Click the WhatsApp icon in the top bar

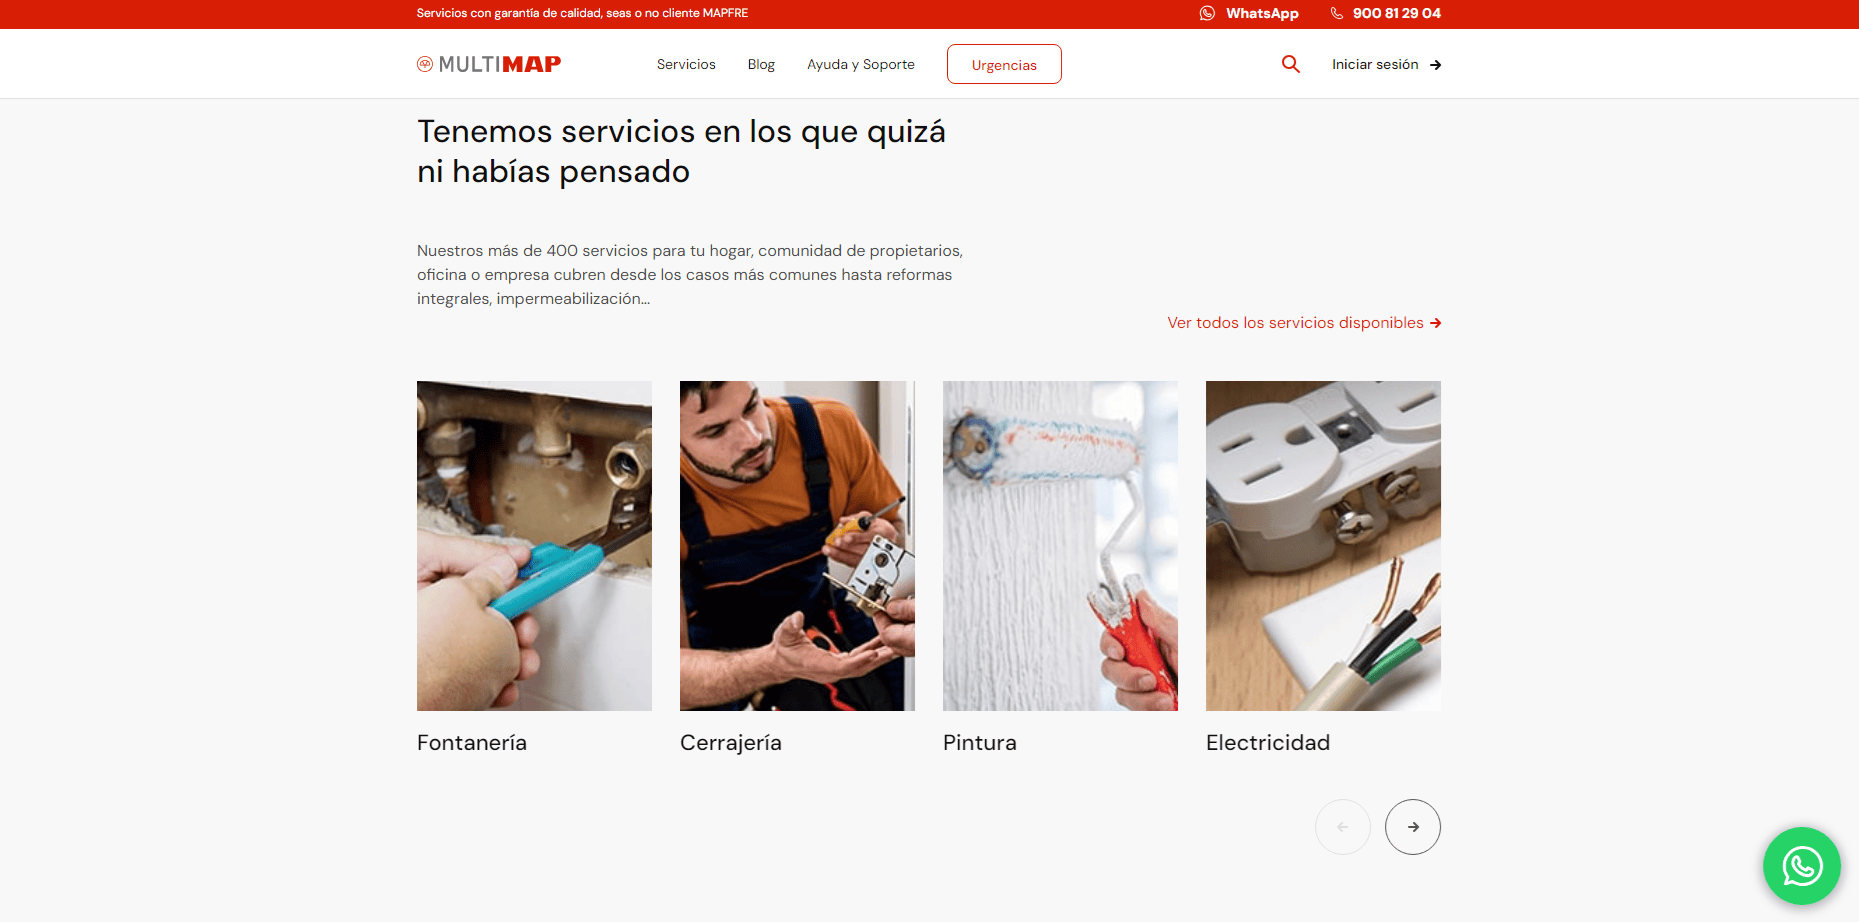pyautogui.click(x=1207, y=13)
